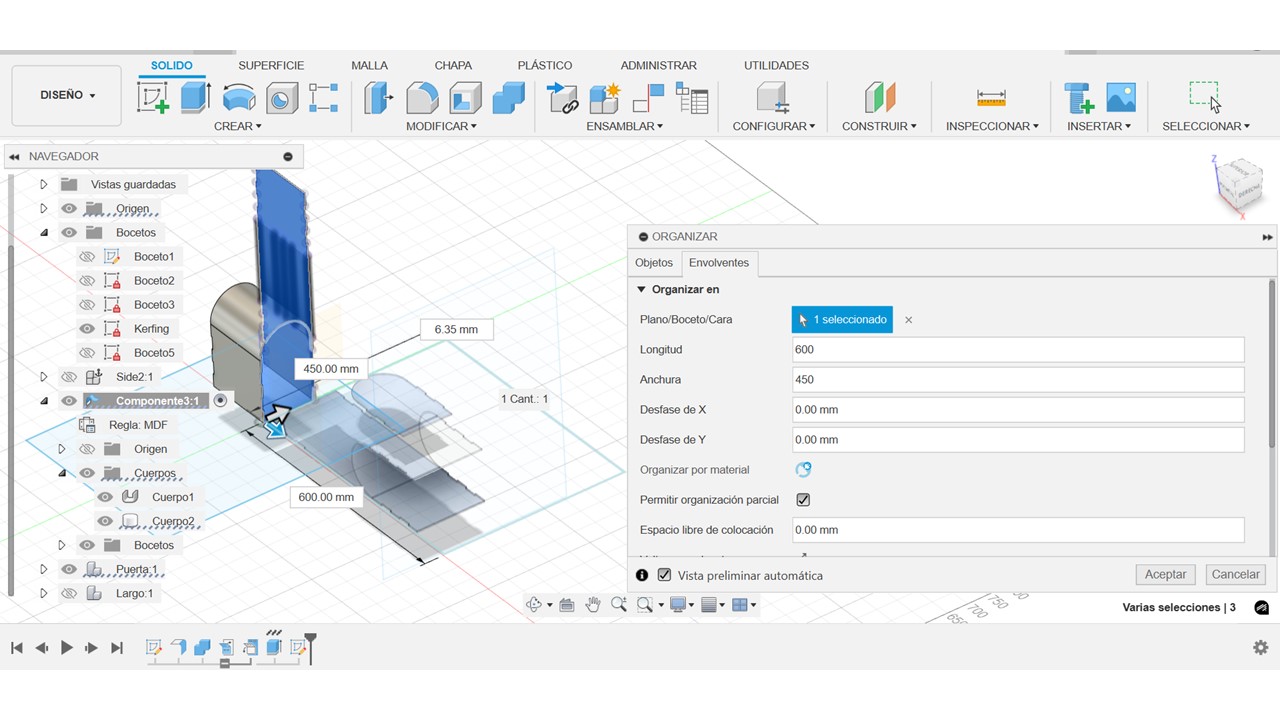Click the Insert image icon
The height and width of the screenshot is (720, 1280).
point(1121,98)
